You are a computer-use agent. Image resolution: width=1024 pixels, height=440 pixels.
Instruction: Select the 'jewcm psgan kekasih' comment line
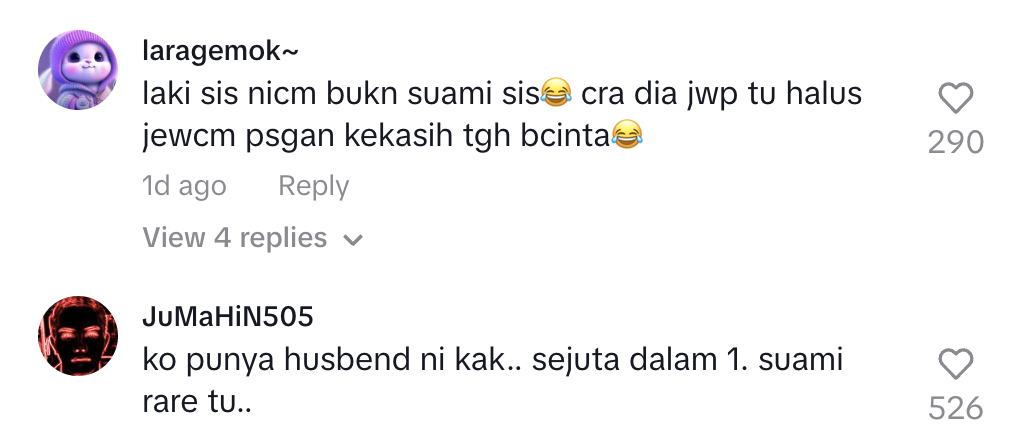[x=392, y=136]
